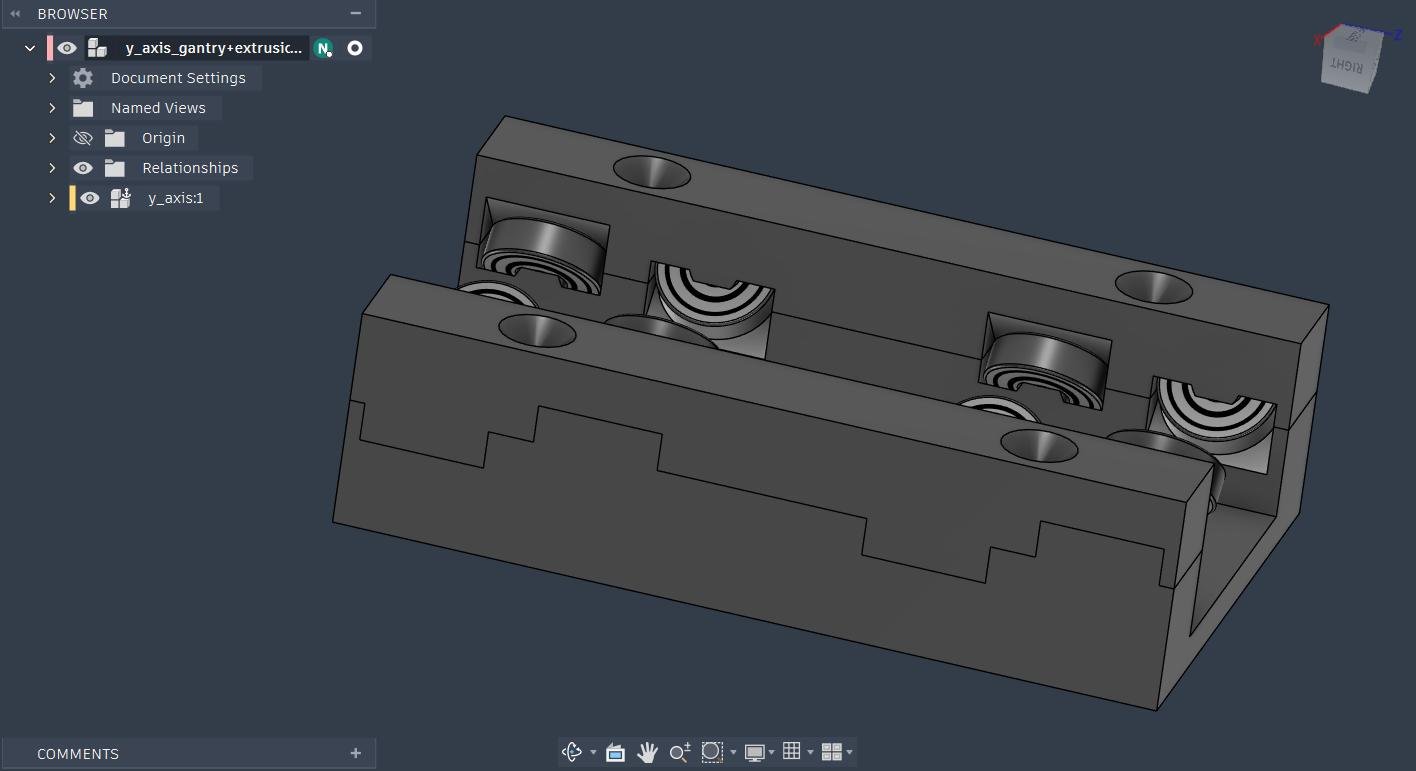
Task: Expand the Relationships folder
Action: [x=53, y=168]
